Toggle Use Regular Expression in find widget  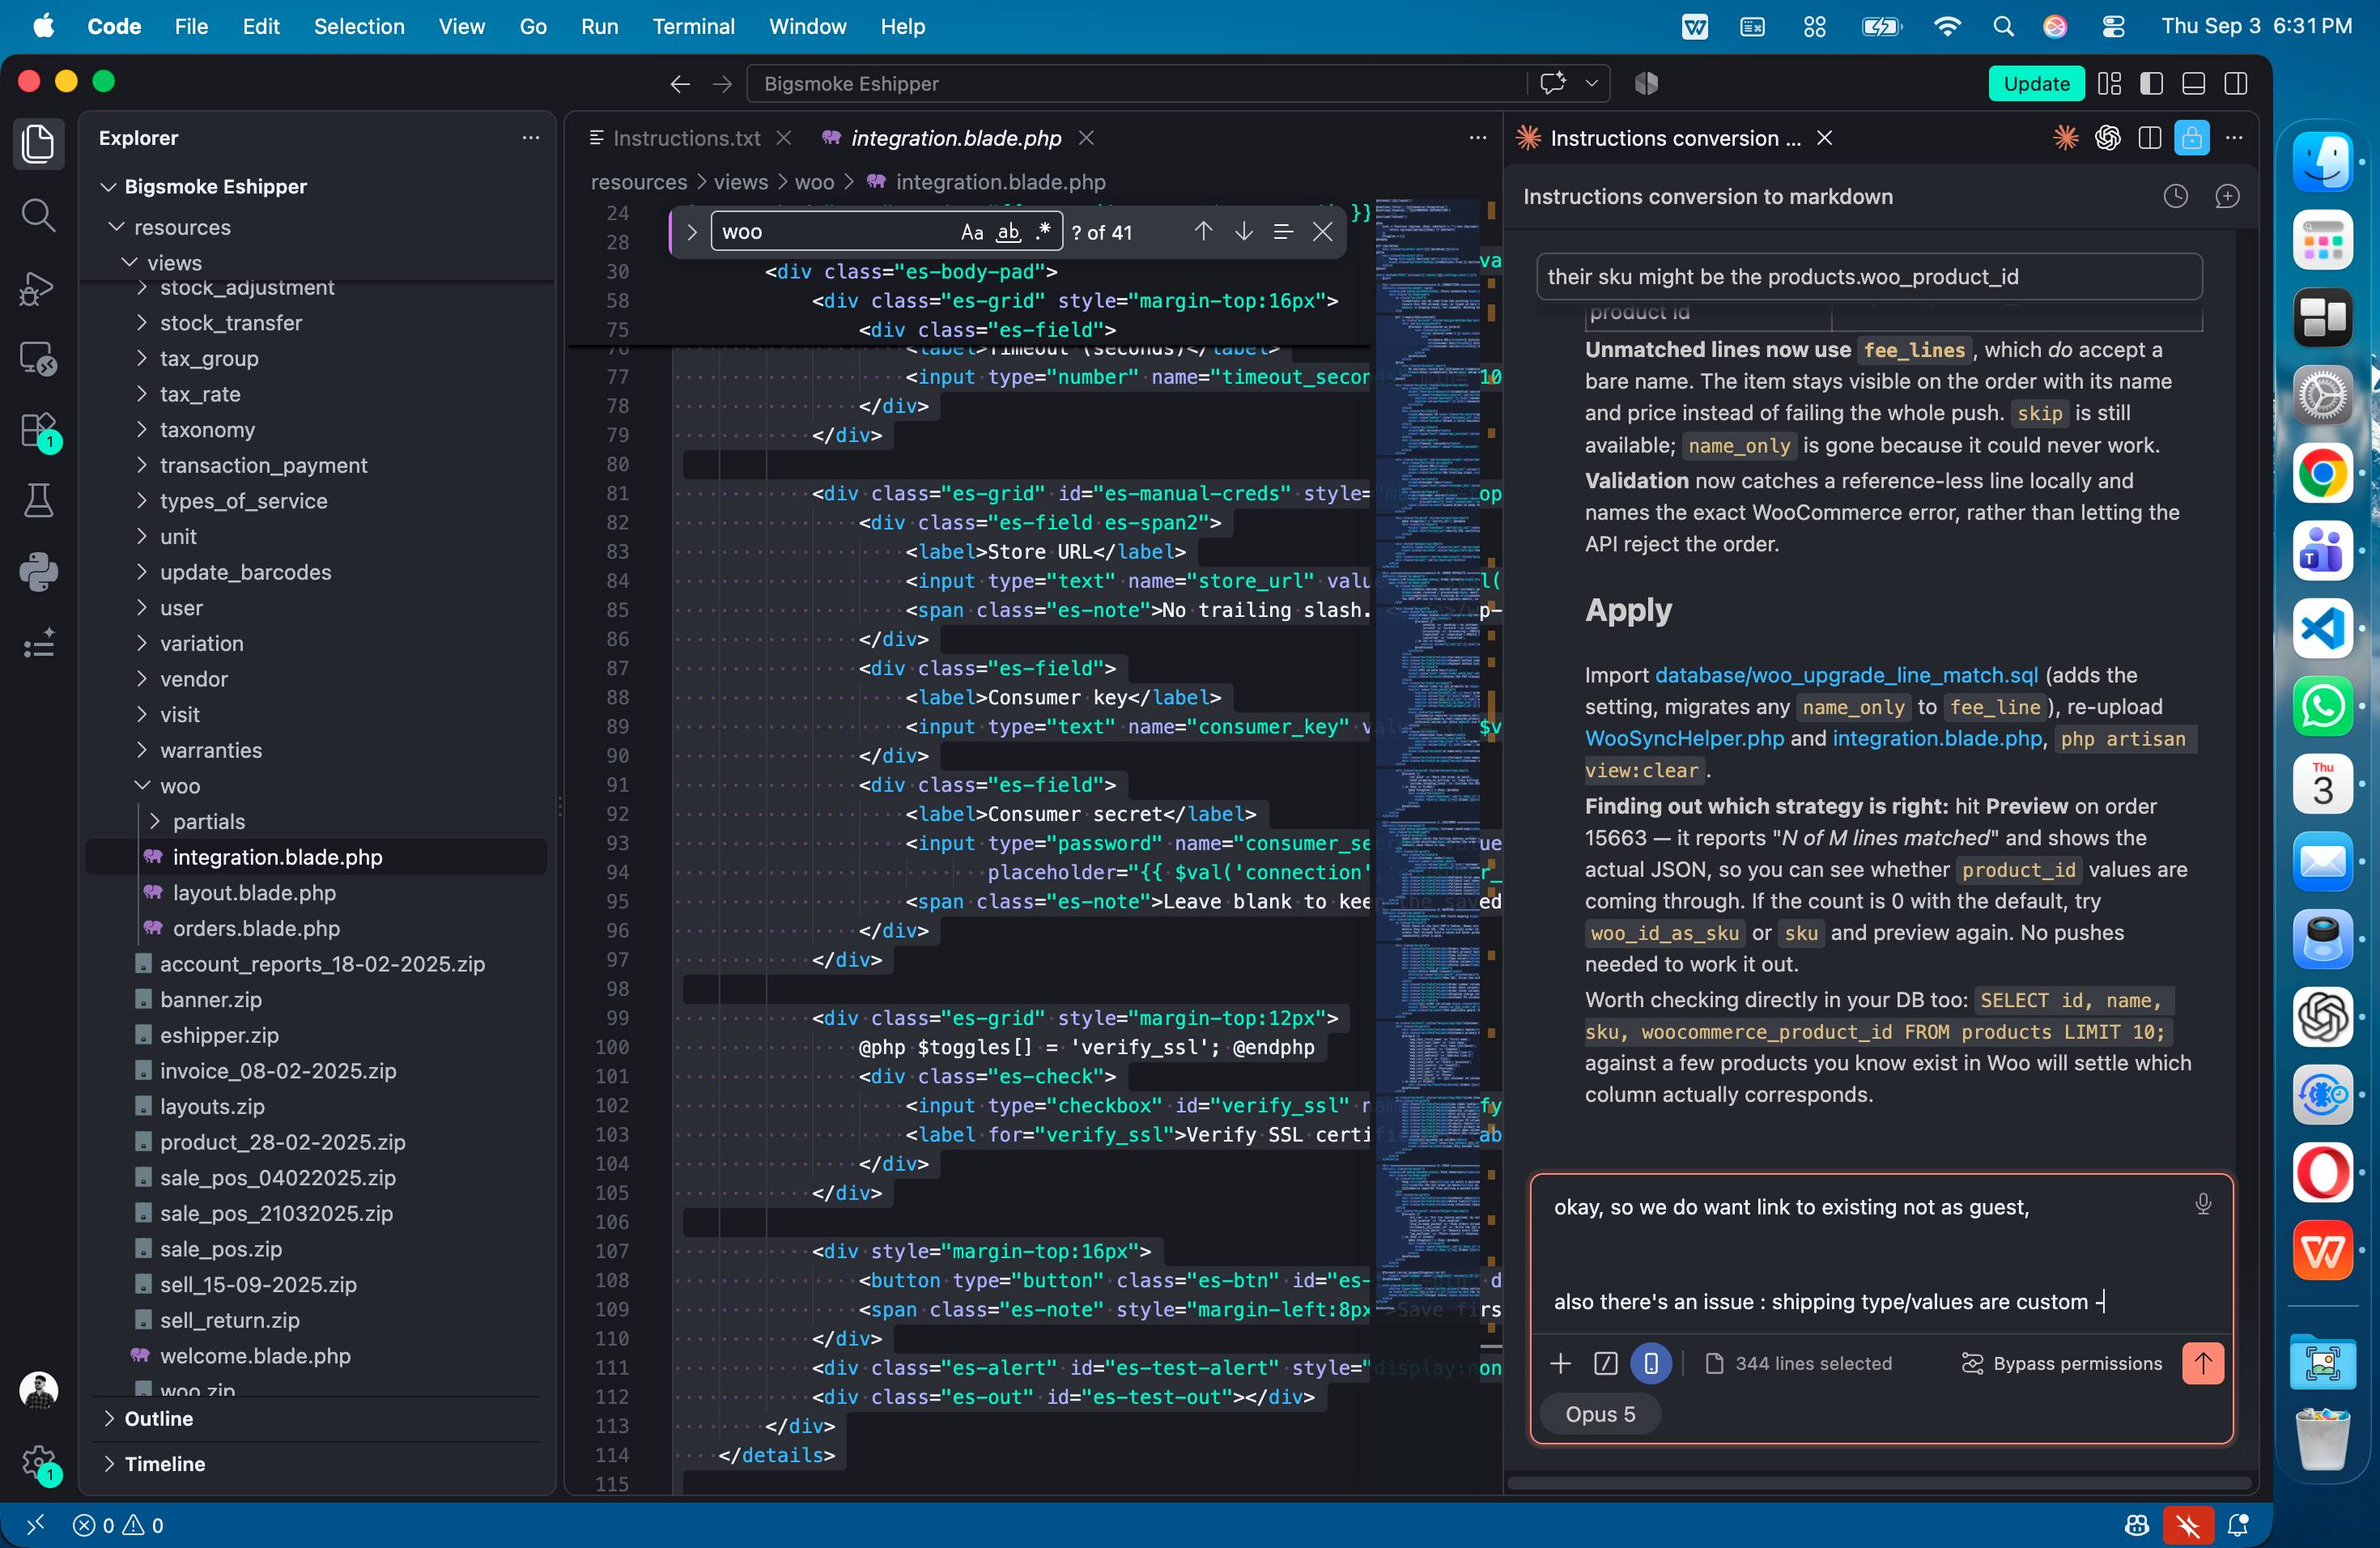(x=1044, y=232)
